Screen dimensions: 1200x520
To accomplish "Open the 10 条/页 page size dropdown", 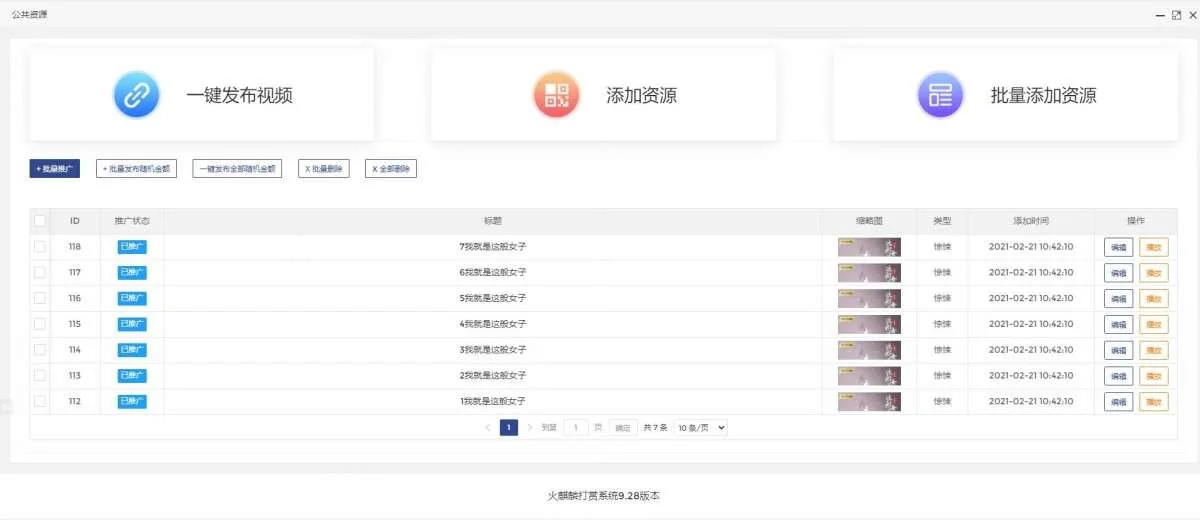I will coord(701,427).
